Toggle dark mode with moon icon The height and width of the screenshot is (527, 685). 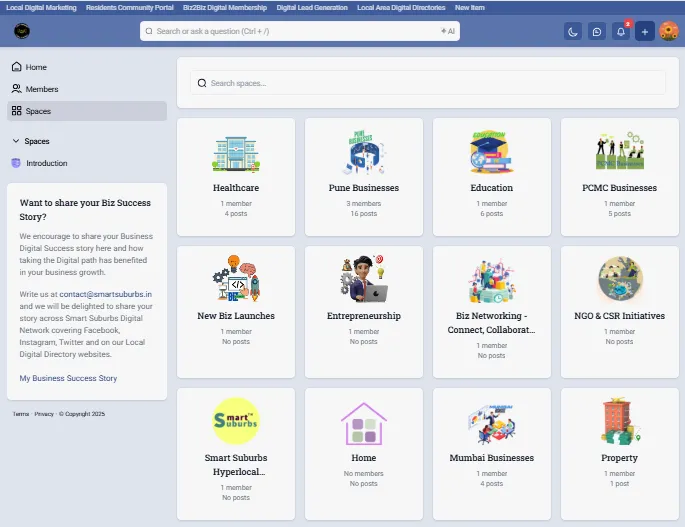[x=573, y=32]
